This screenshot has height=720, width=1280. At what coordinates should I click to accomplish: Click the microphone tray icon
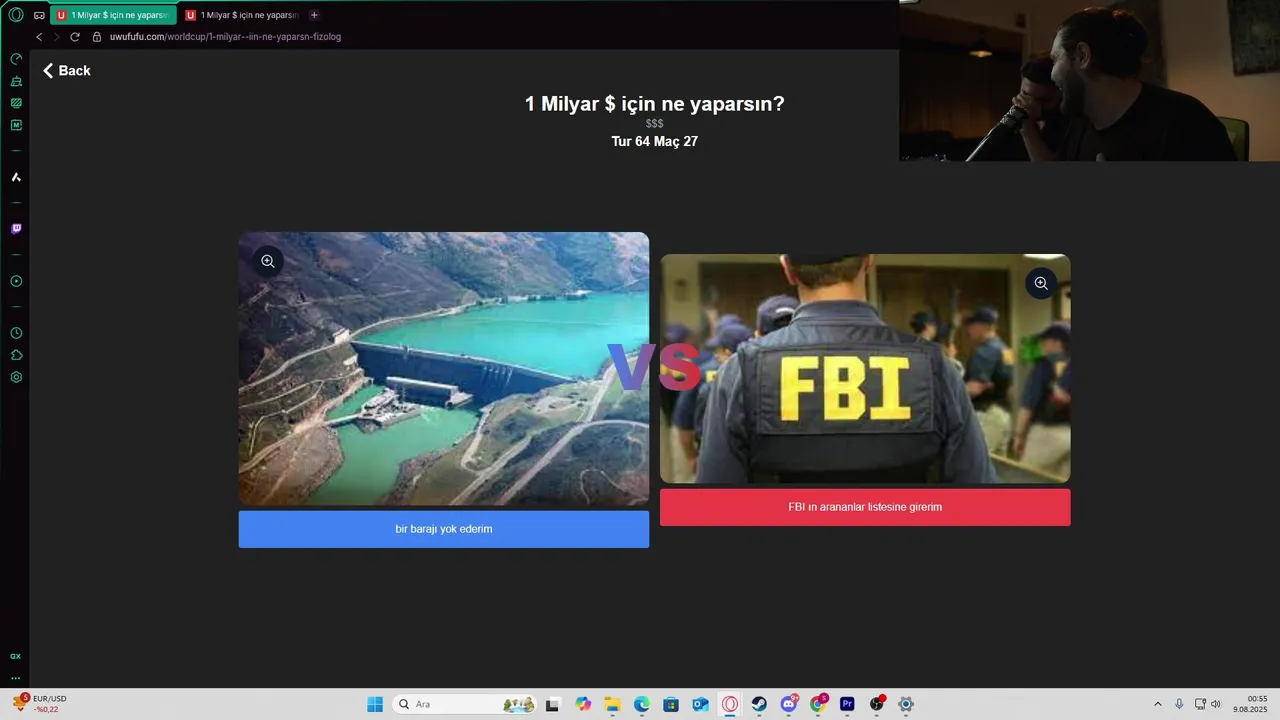click(x=1179, y=704)
